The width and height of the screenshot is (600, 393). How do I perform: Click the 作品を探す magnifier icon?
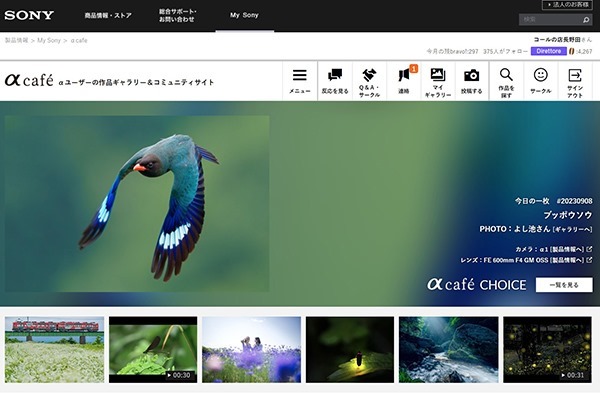[x=506, y=81]
